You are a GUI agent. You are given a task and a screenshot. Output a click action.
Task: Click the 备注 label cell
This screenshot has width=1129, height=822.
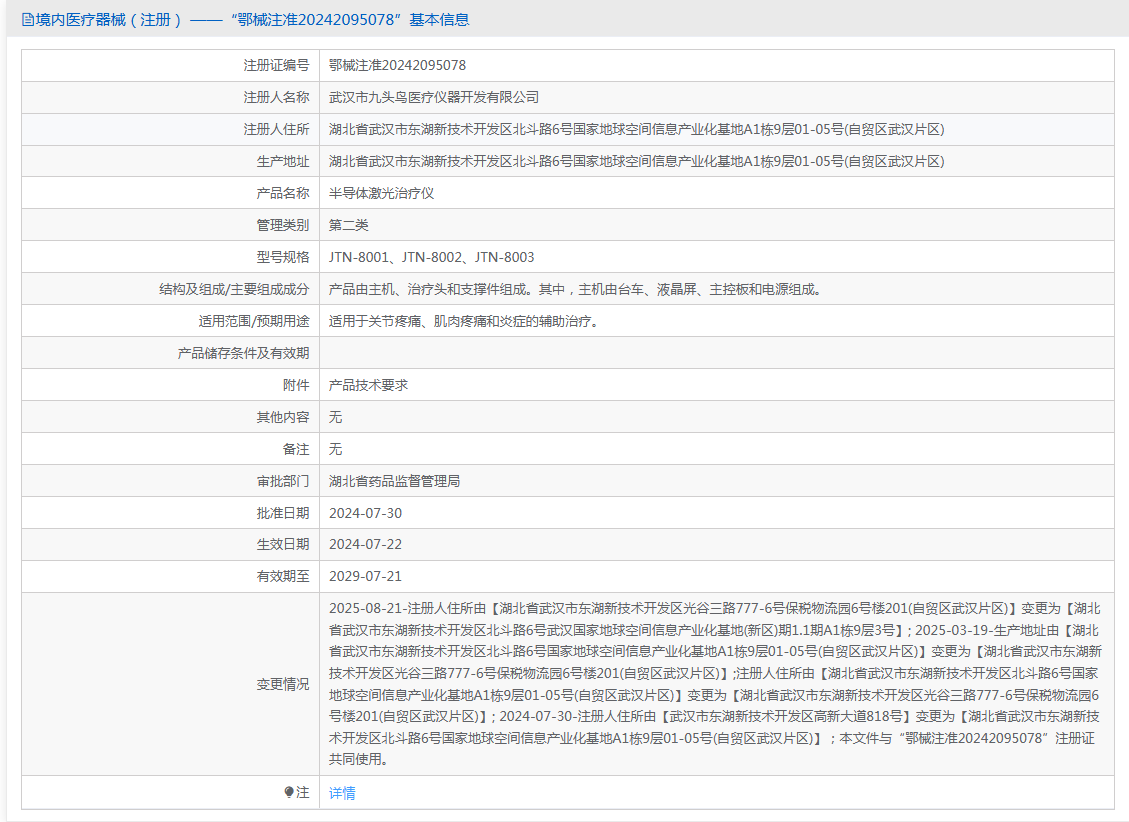tap(171, 449)
